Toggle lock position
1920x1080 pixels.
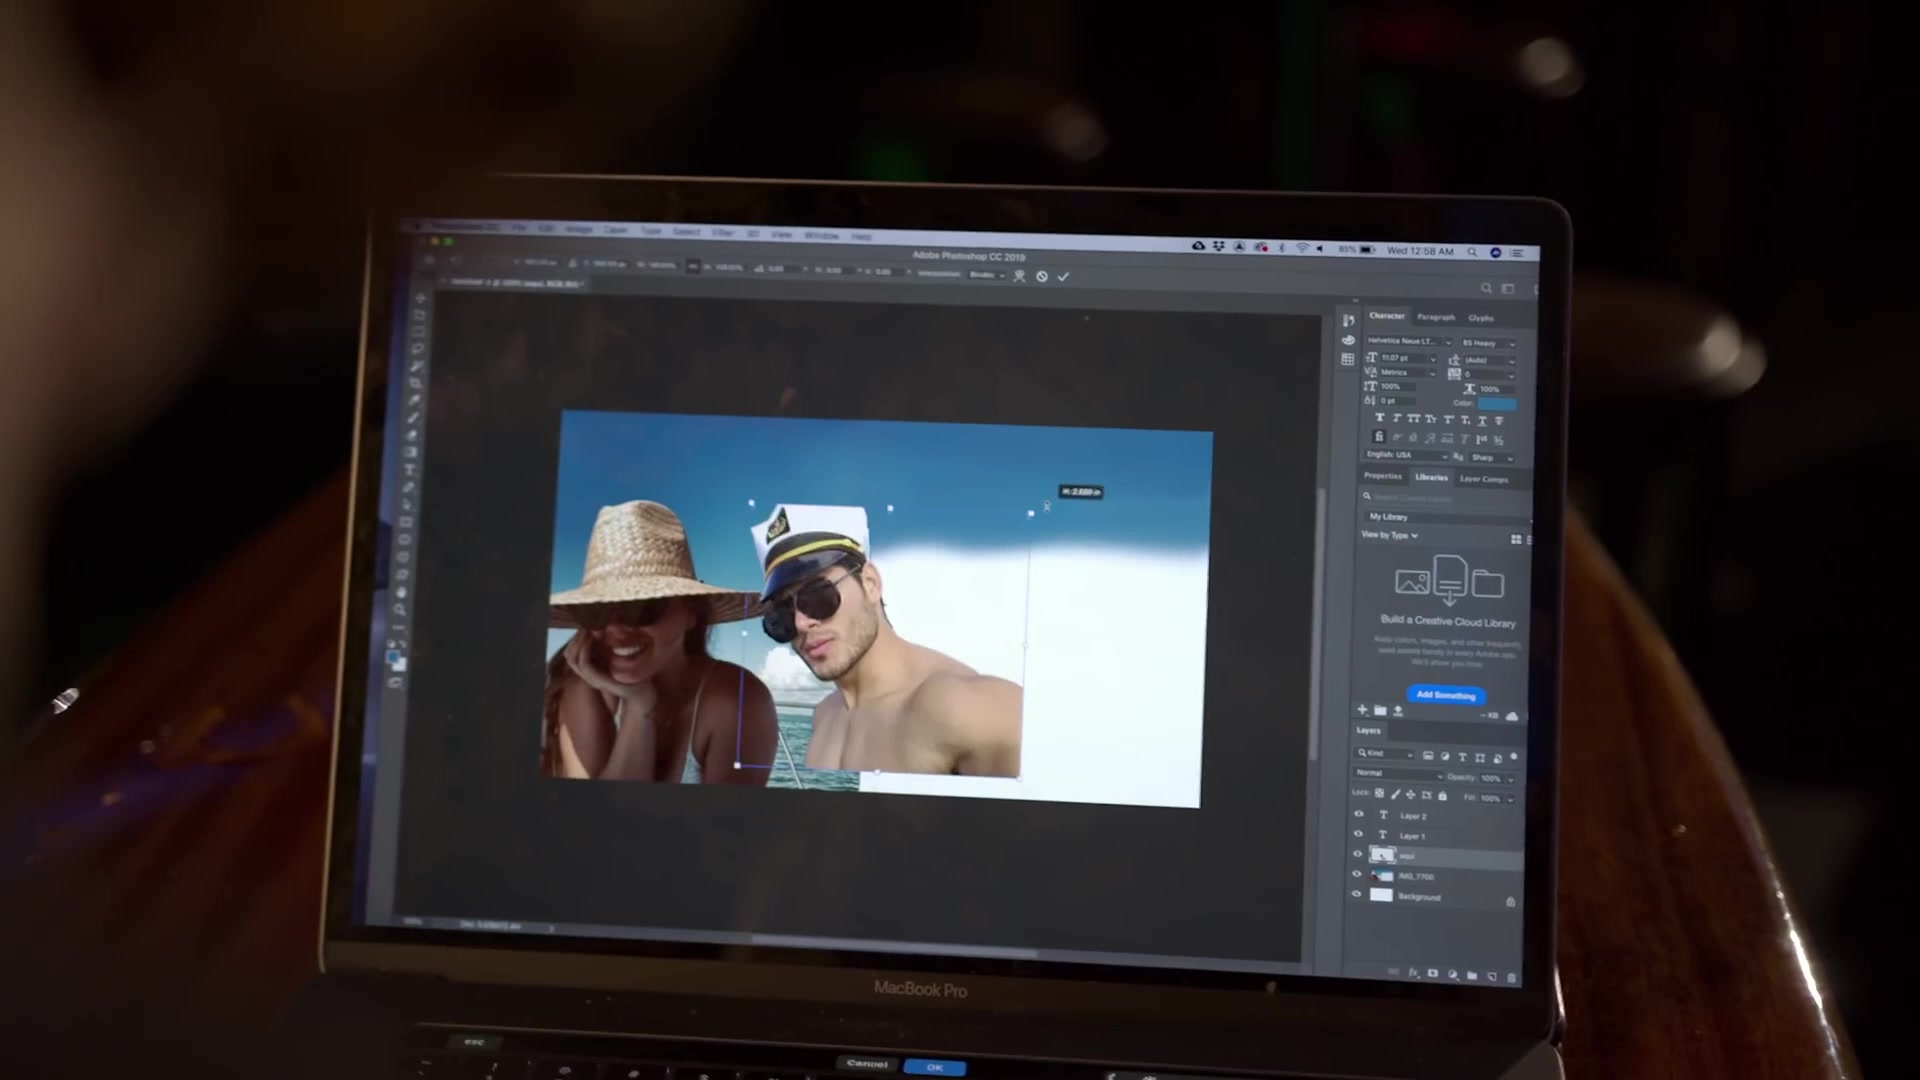[x=1410, y=795]
